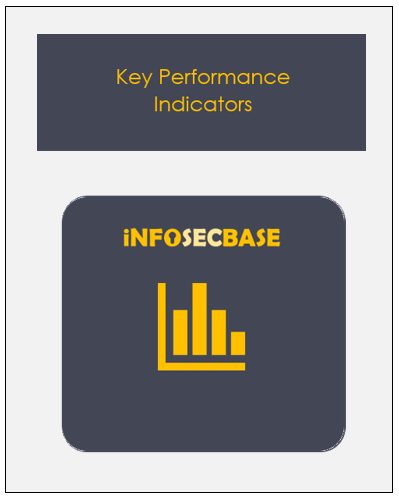Select the leftmost bar in the chart icon
The width and height of the screenshot is (399, 499).
click(x=180, y=332)
